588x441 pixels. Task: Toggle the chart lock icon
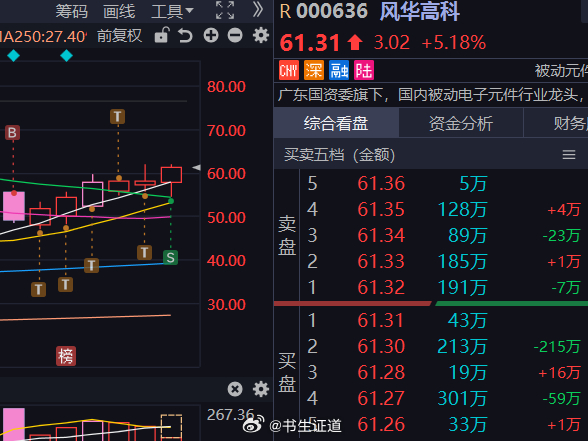(162, 35)
